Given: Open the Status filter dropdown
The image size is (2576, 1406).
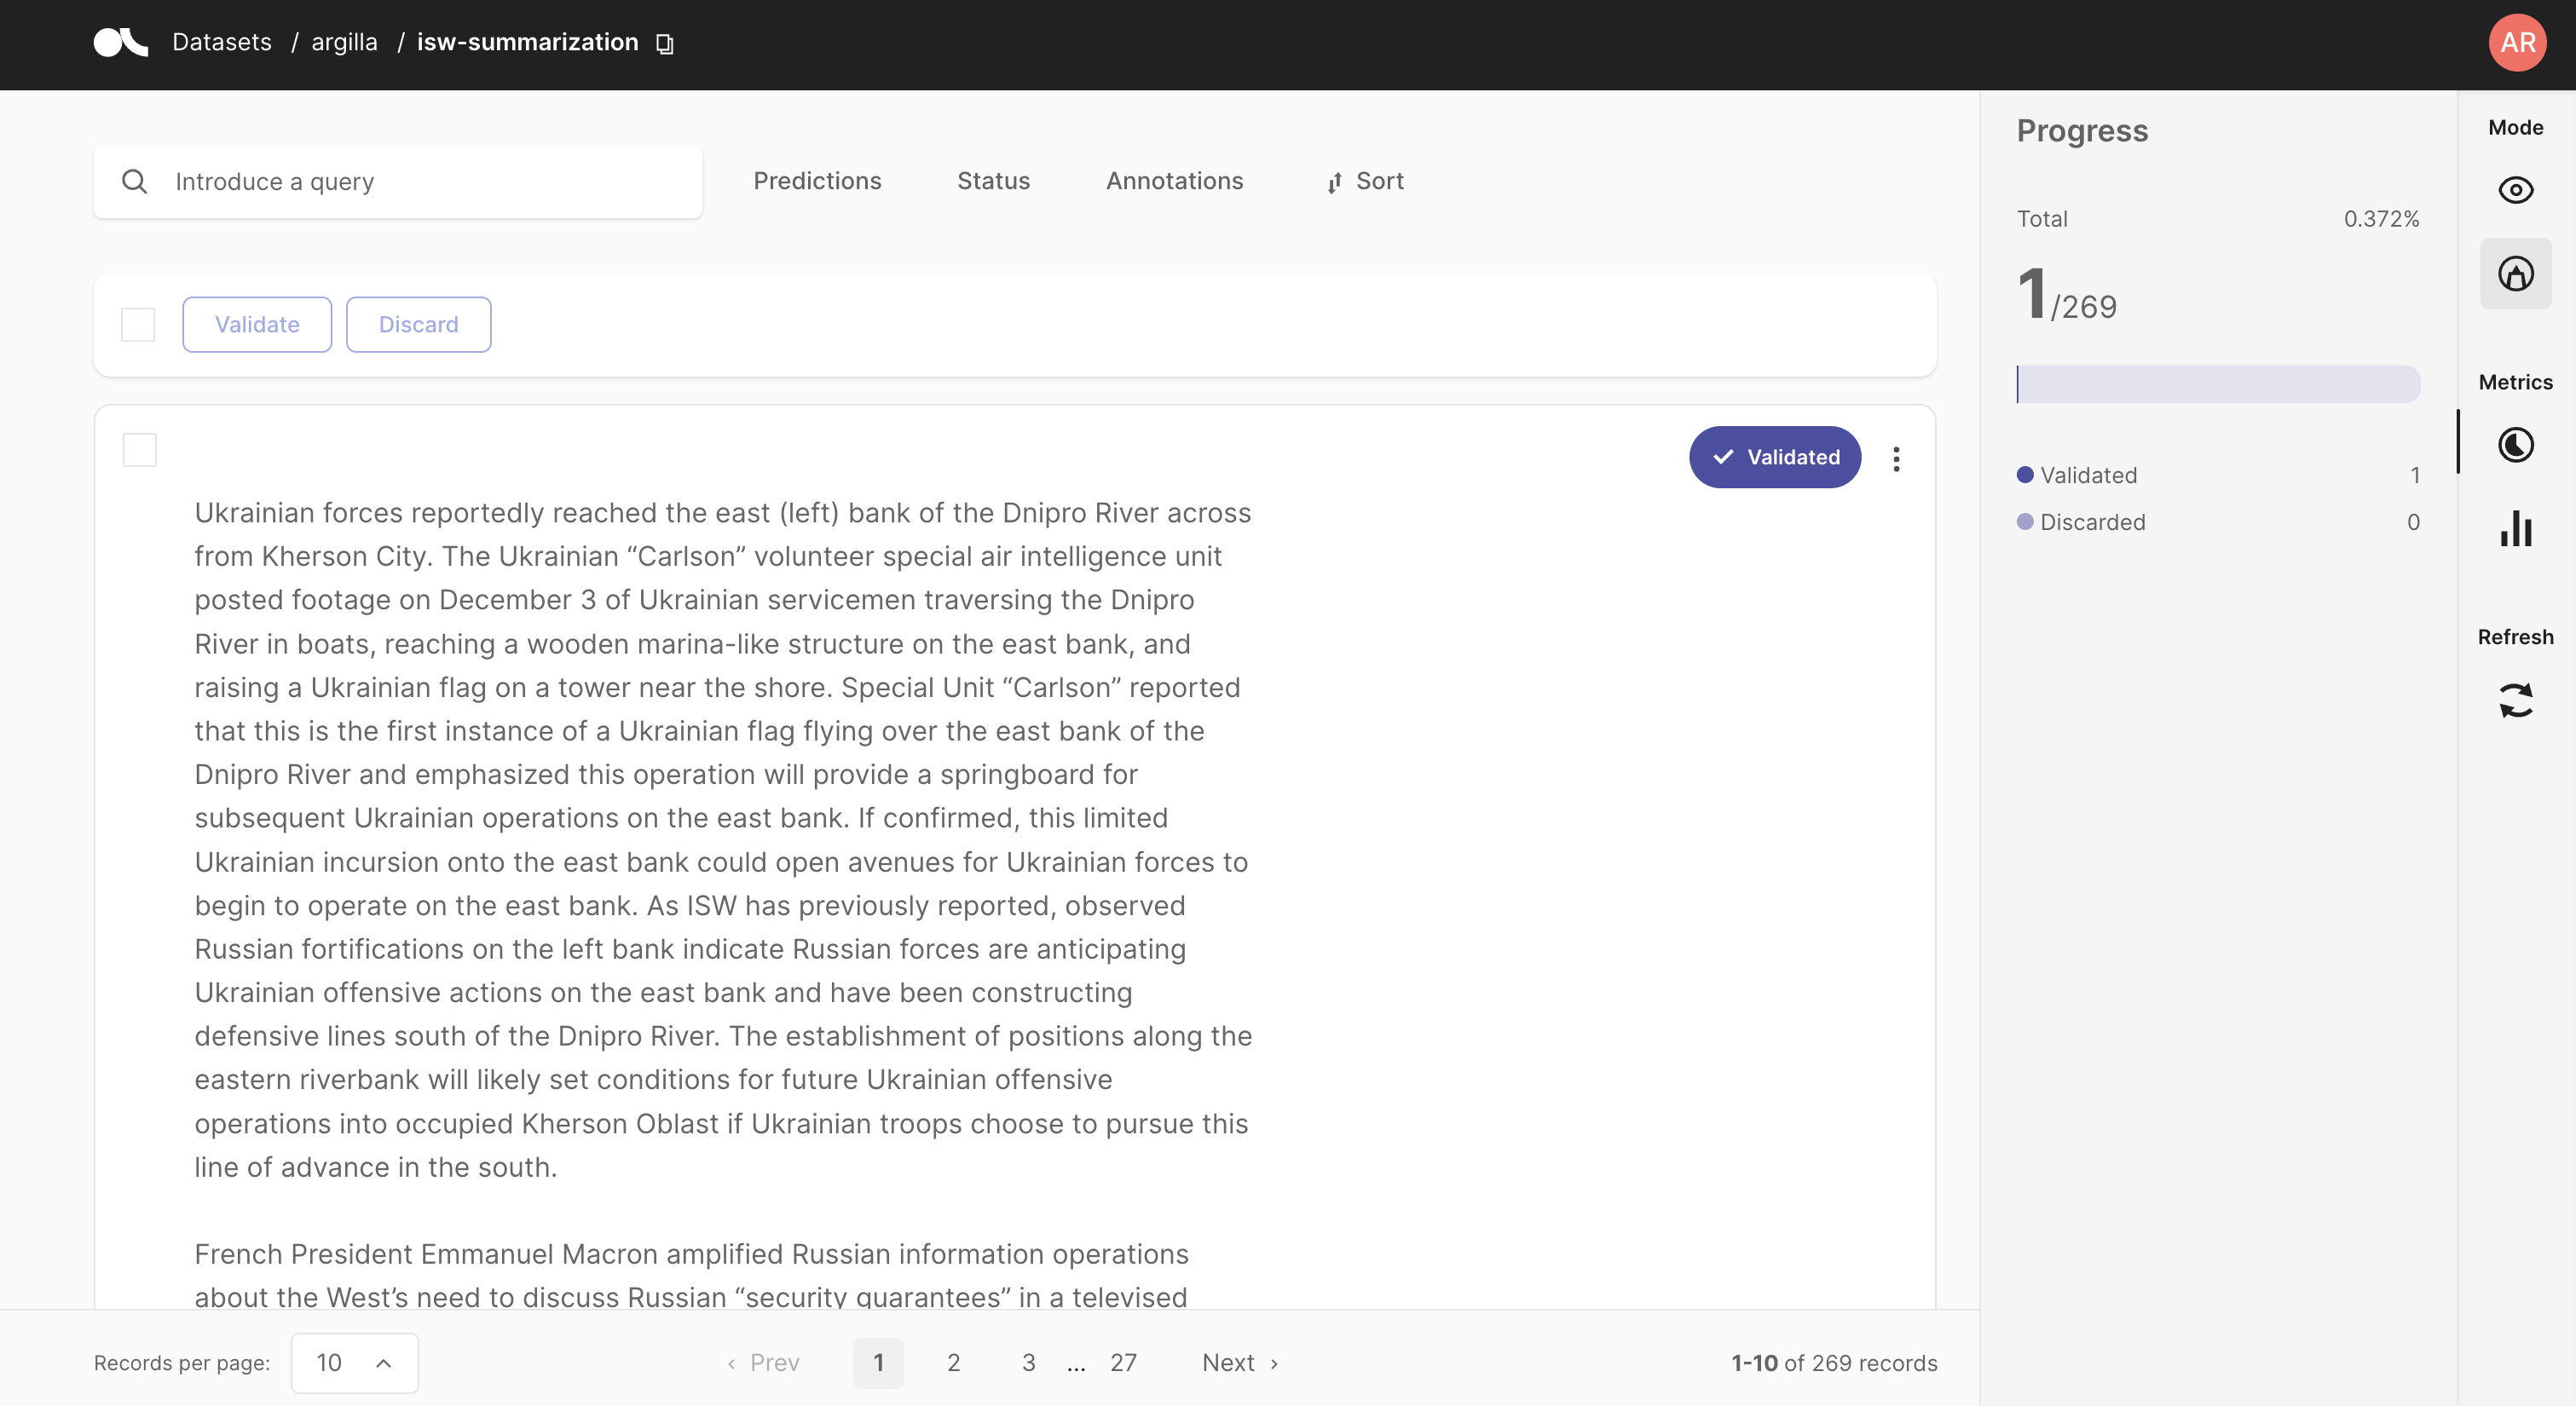Looking at the screenshot, I should [x=993, y=181].
